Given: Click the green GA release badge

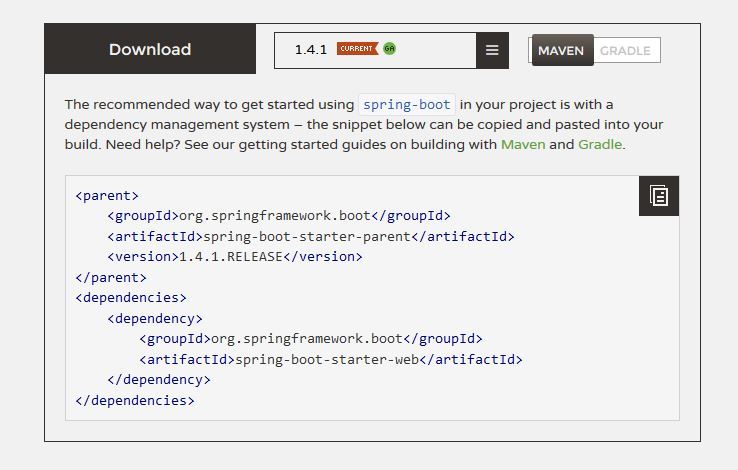Looking at the screenshot, I should (389, 49).
